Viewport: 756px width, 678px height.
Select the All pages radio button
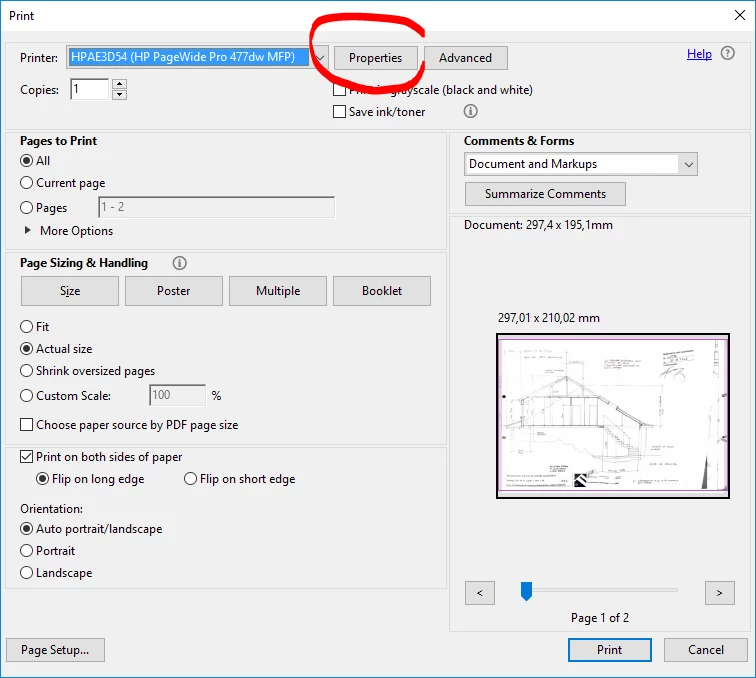click(x=27, y=160)
